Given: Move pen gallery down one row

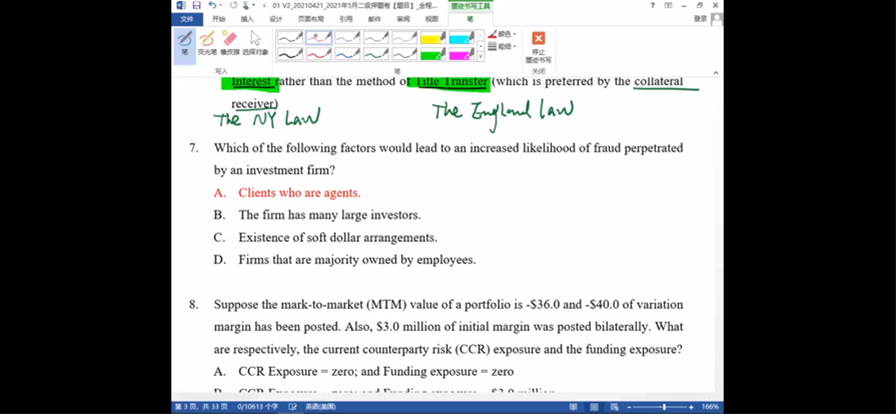Looking at the screenshot, I should (480, 46).
